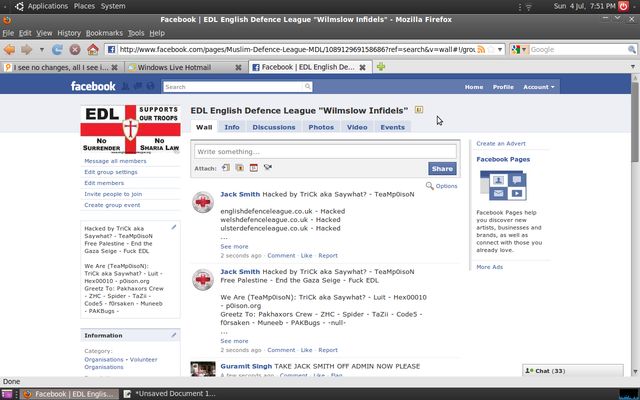The height and width of the screenshot is (400, 640).
Task: Open the Applications menu in the top panel
Action: (x=47, y=6)
